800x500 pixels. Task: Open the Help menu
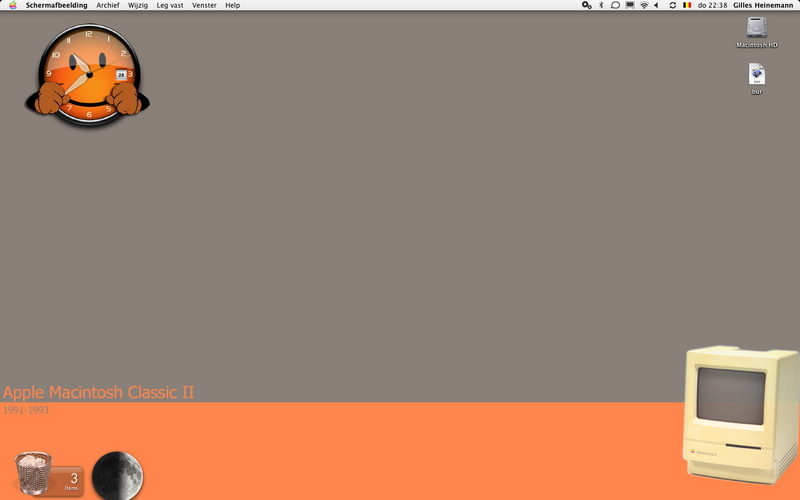[233, 5]
